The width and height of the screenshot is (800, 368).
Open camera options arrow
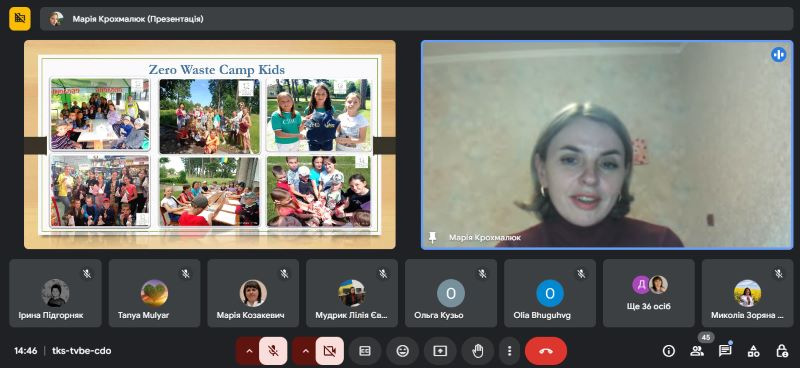[305, 351]
